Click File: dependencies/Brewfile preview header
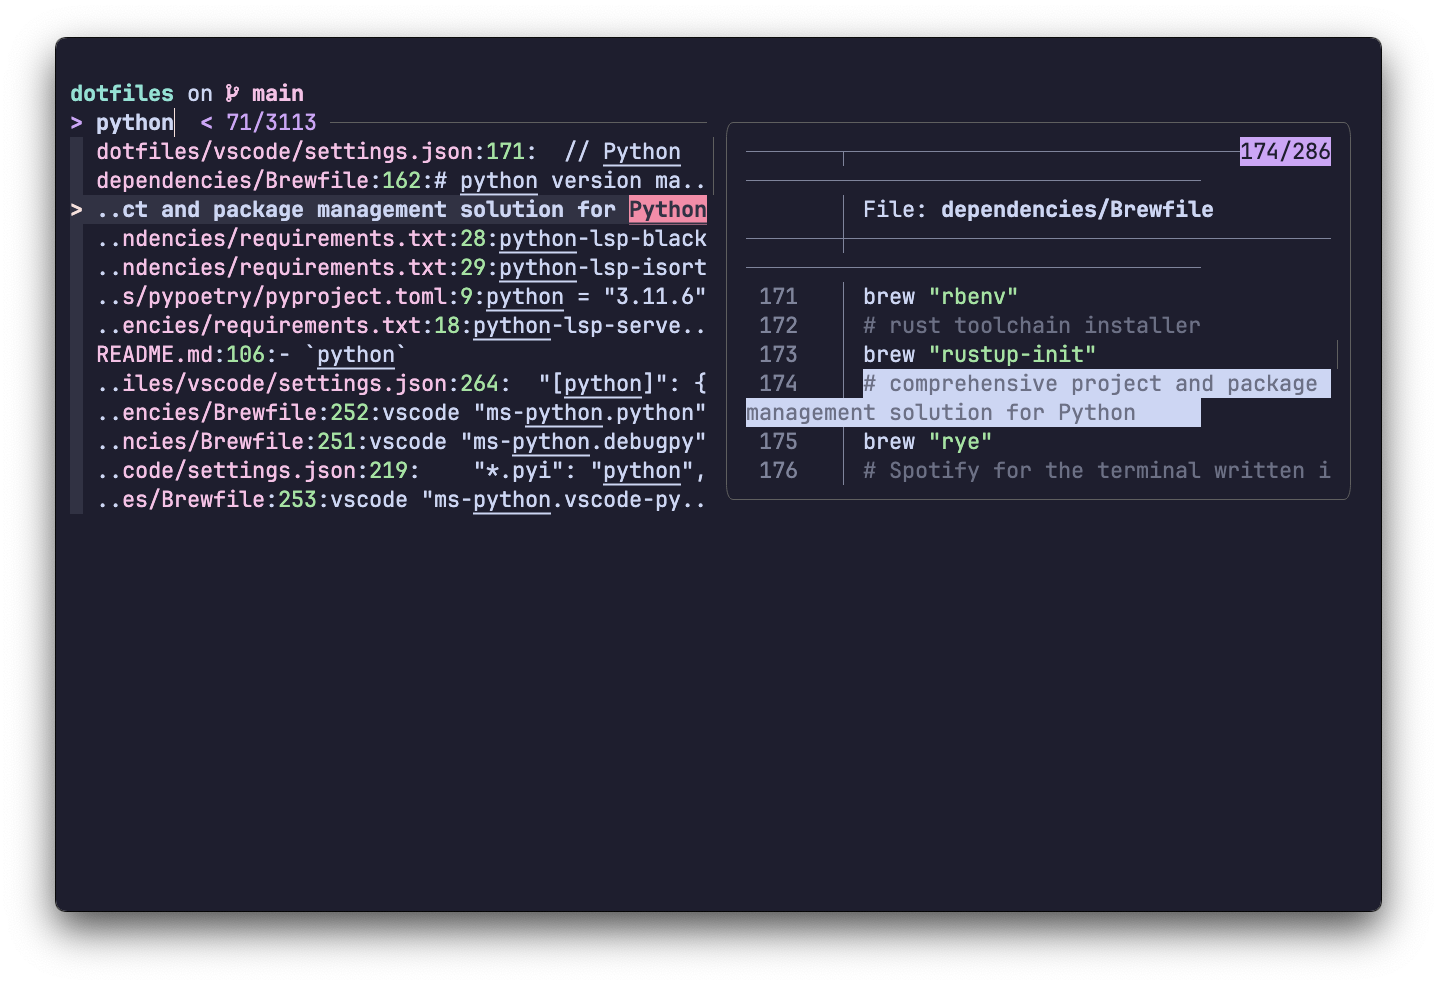This screenshot has height=985, width=1437. click(x=1038, y=209)
